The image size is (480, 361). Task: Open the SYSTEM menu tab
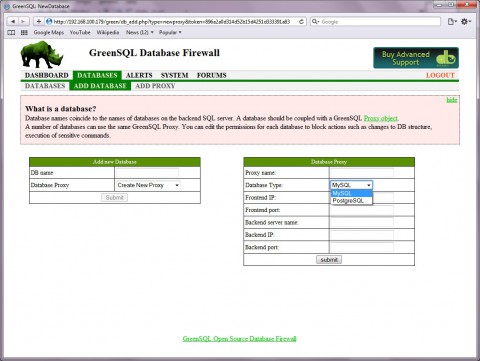[x=174, y=75]
